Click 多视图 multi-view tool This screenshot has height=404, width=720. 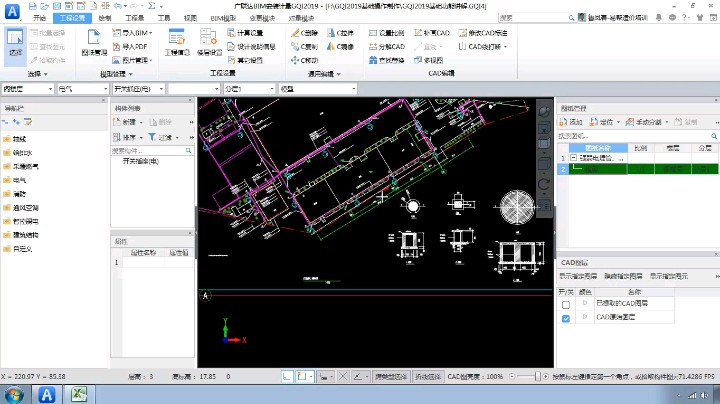click(x=428, y=60)
